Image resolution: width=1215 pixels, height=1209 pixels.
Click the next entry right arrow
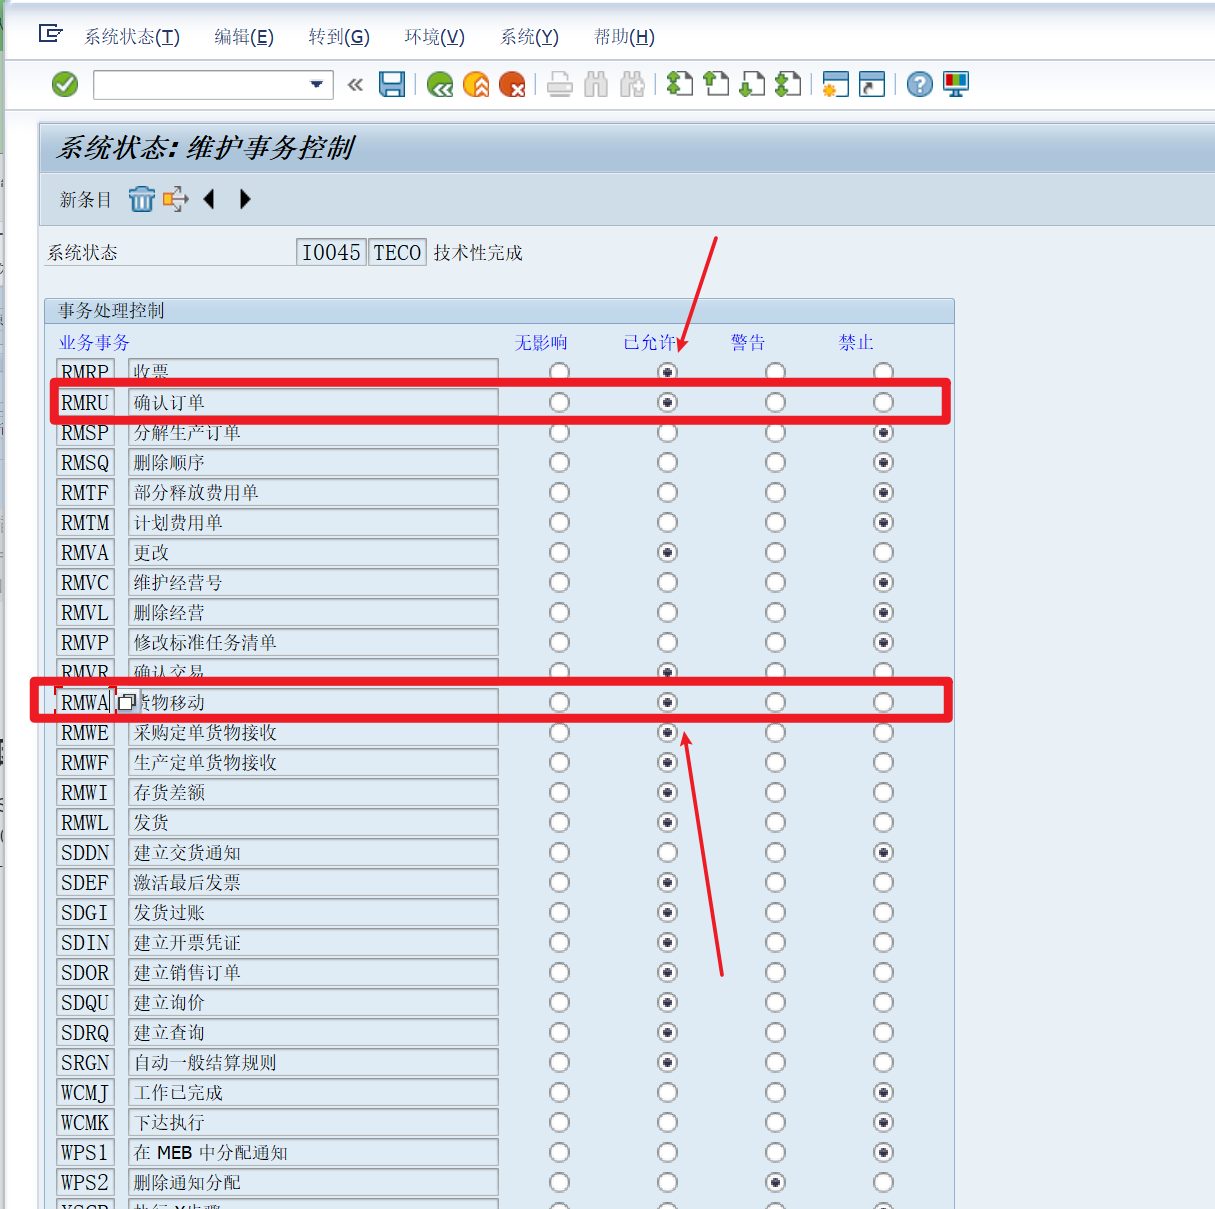[x=245, y=199]
